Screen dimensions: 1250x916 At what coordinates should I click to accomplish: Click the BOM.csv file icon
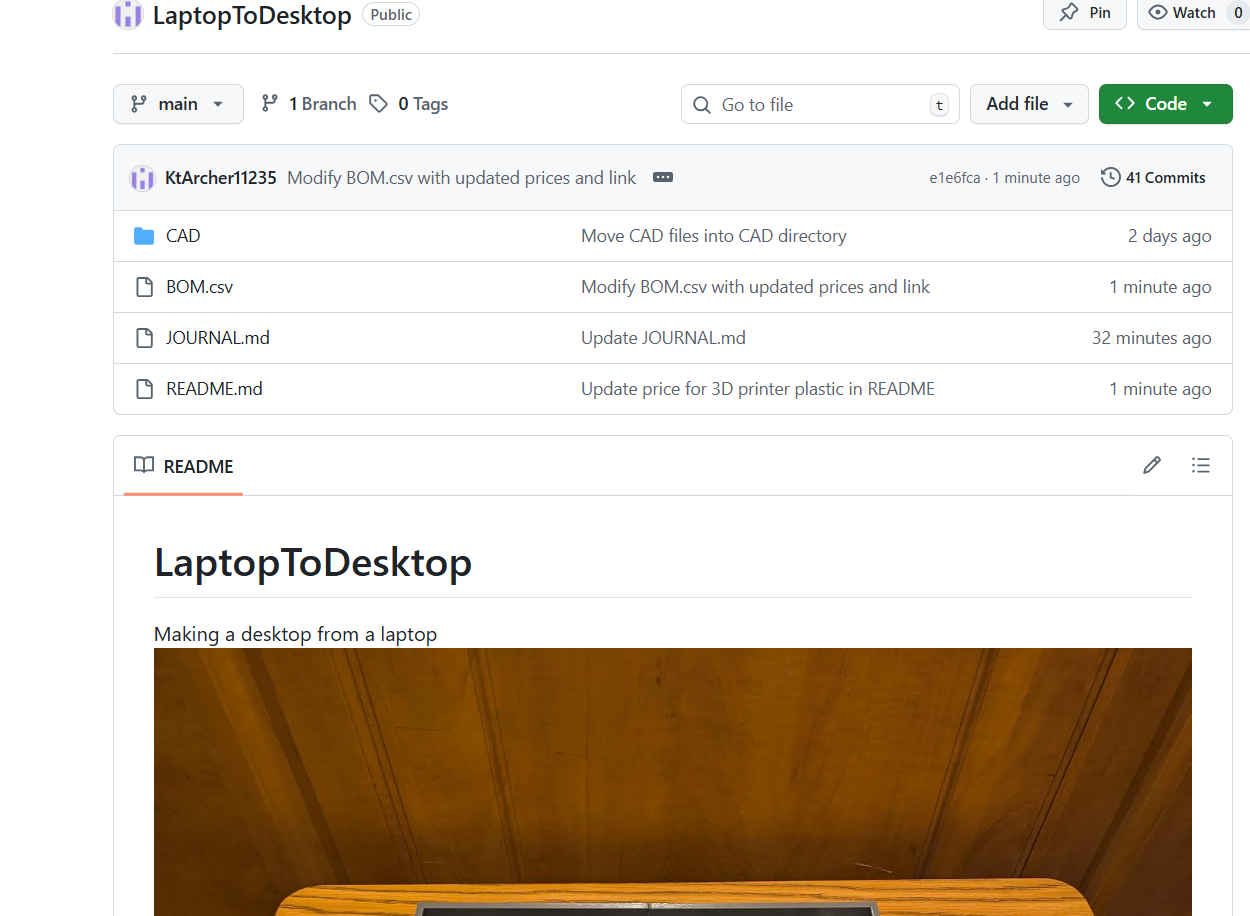[144, 287]
